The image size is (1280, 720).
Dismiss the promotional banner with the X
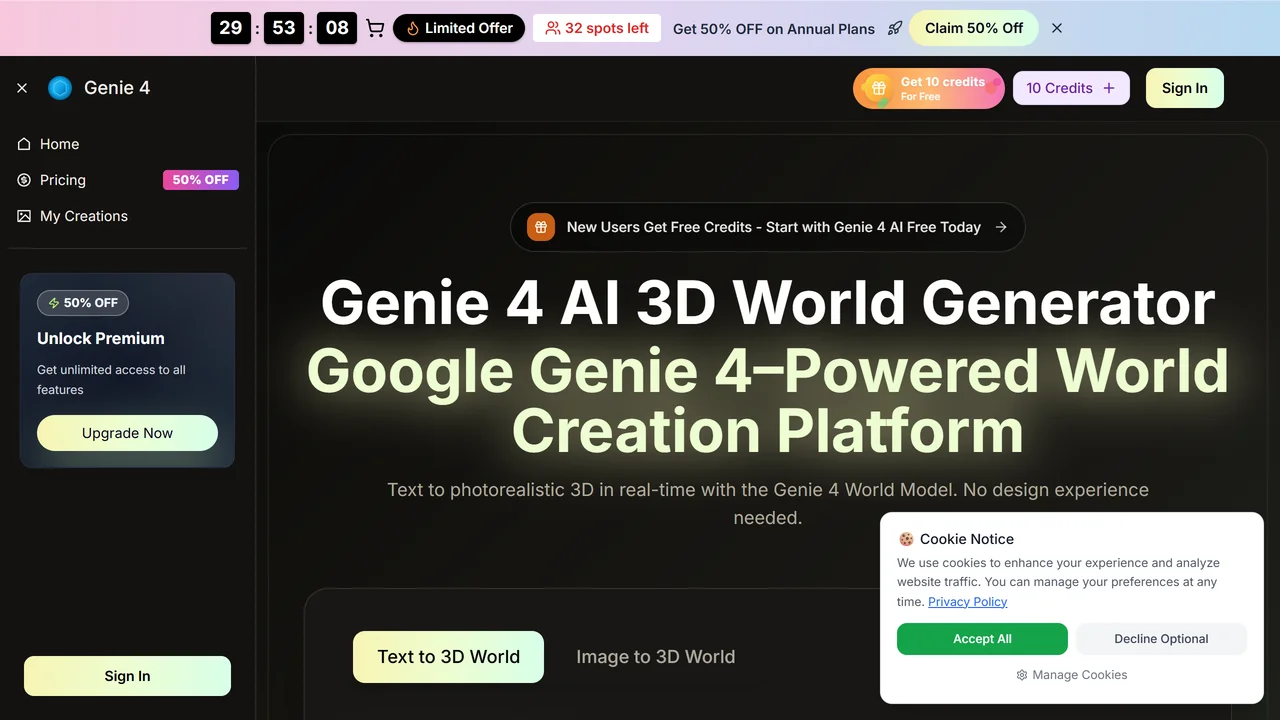(1057, 28)
